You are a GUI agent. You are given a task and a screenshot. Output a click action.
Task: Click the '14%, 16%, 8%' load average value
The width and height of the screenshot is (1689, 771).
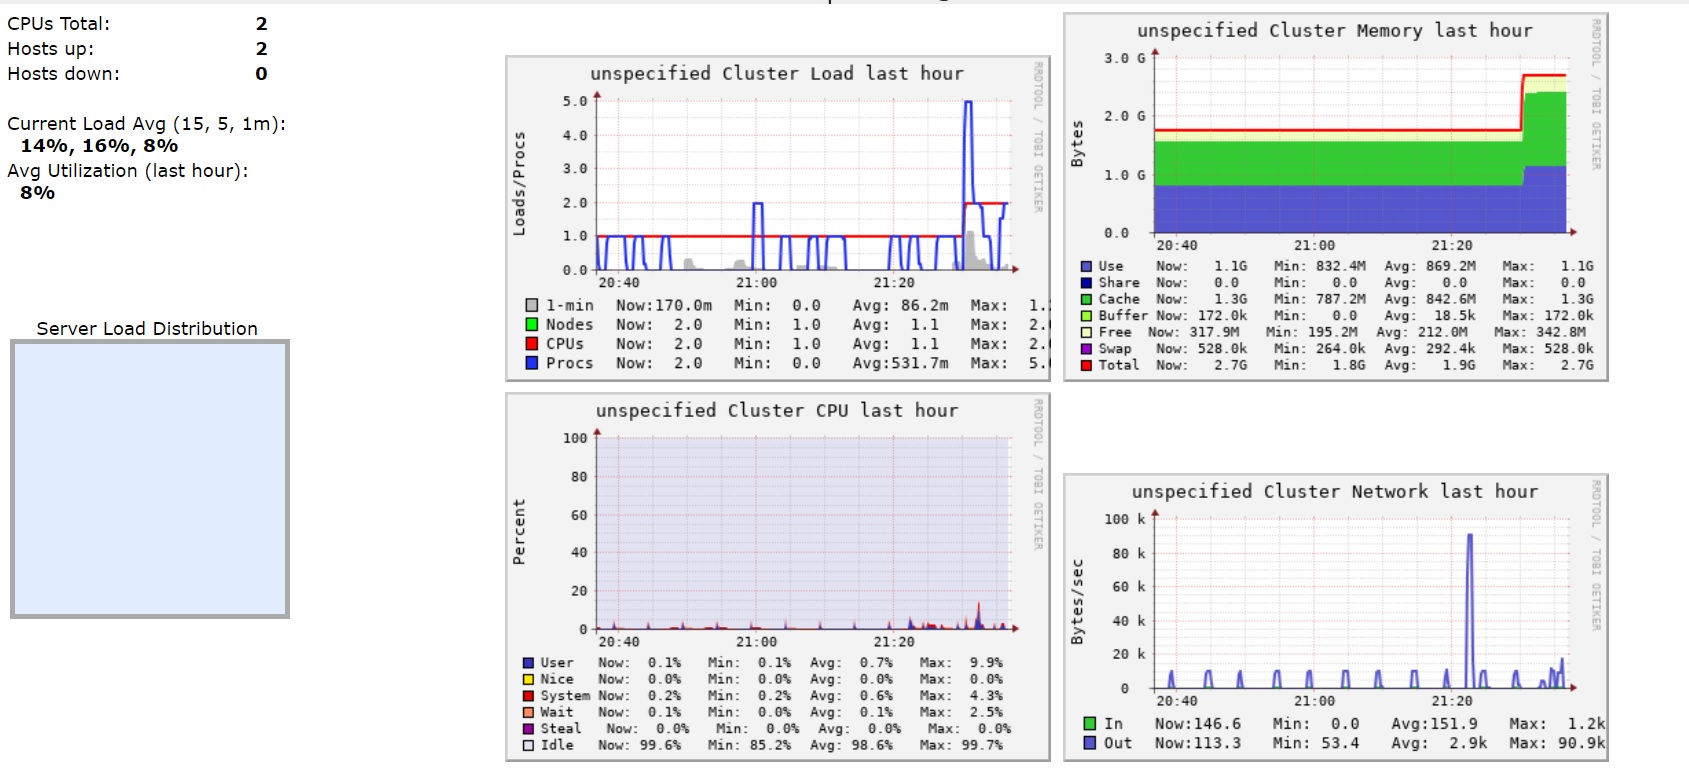click(x=99, y=146)
